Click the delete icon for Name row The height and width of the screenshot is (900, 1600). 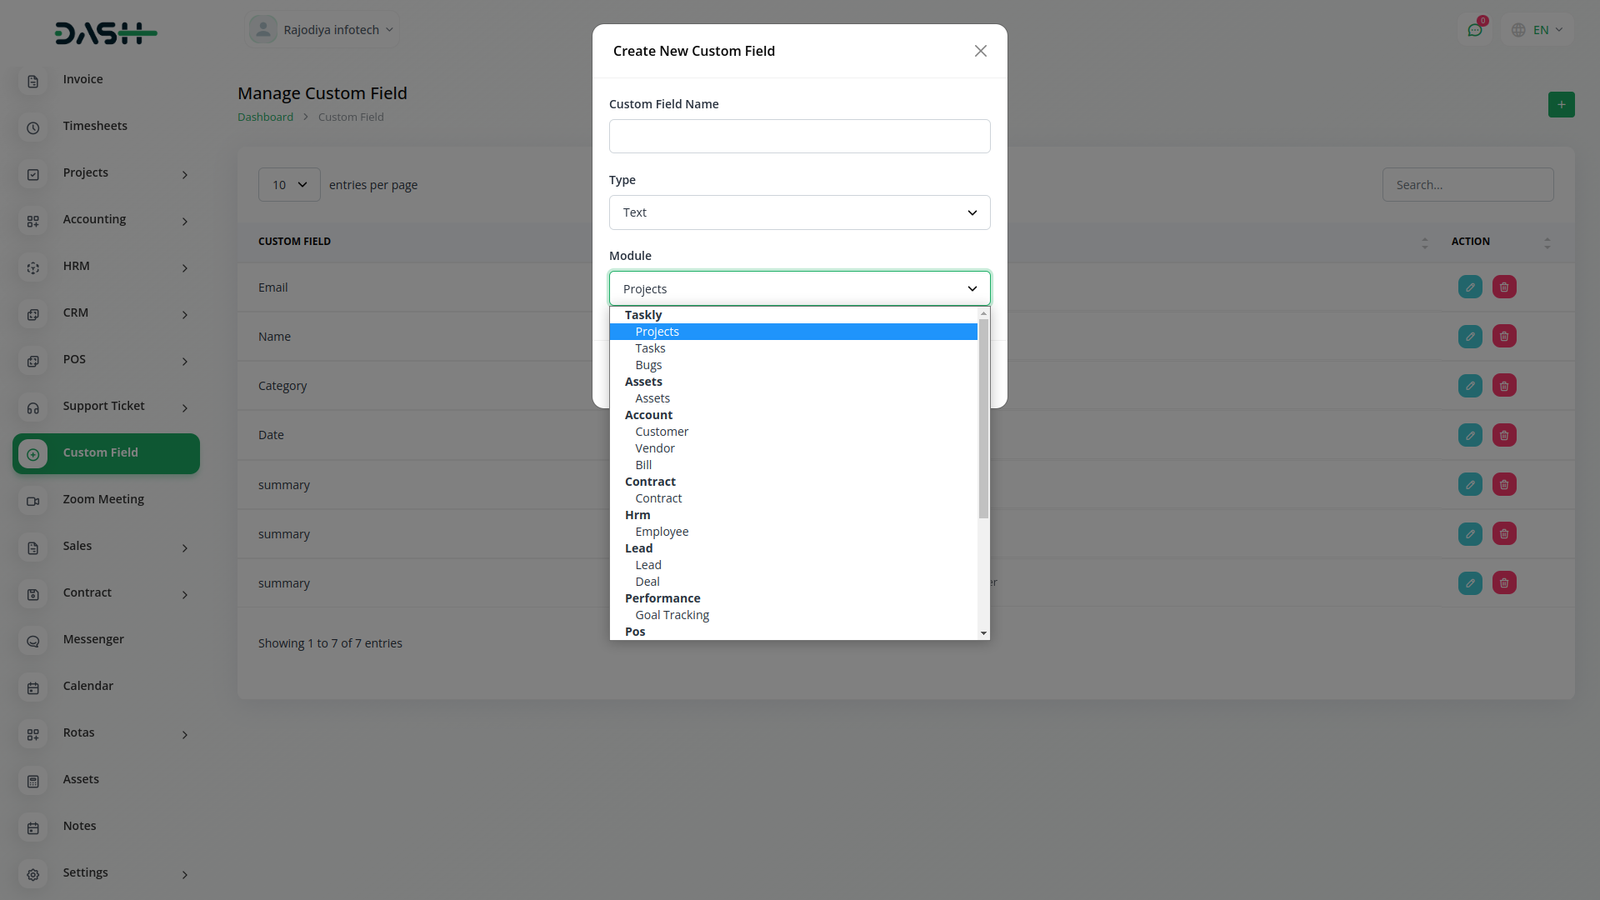(x=1504, y=336)
